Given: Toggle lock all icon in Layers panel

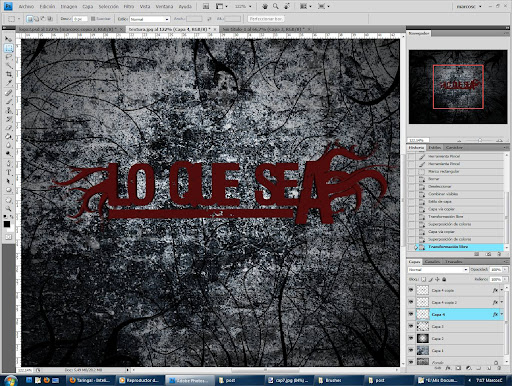Looking at the screenshot, I should pyautogui.click(x=444, y=279).
